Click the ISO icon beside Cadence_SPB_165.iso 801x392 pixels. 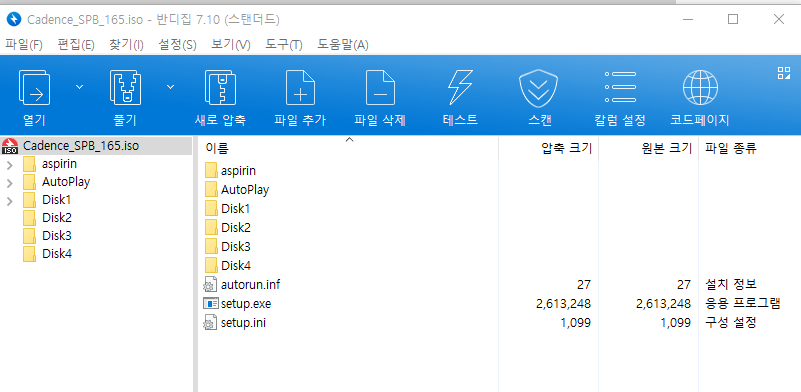point(10,146)
